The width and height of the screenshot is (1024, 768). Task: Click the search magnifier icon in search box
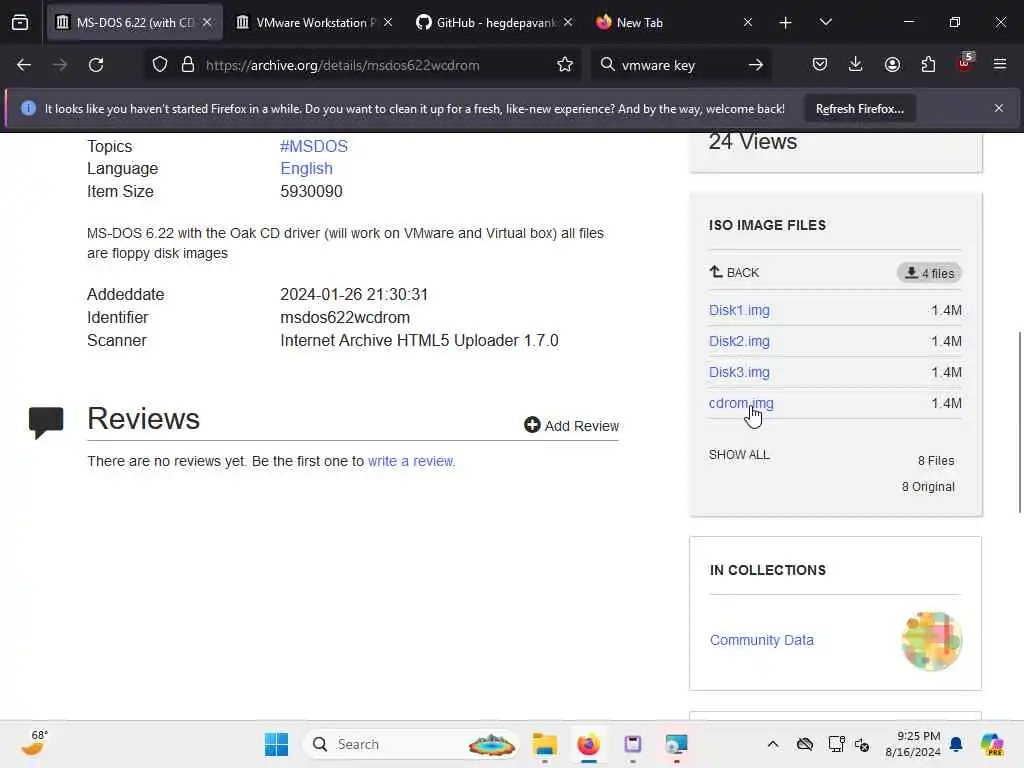pos(607,65)
